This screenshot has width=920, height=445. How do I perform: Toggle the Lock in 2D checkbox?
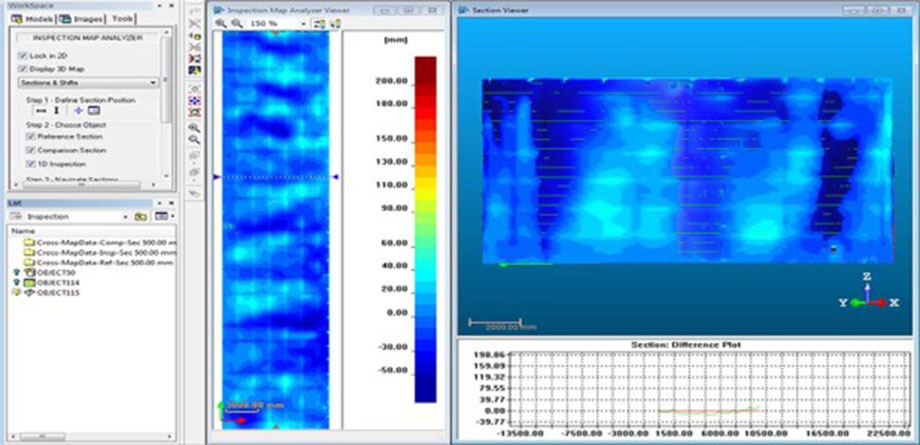click(23, 56)
